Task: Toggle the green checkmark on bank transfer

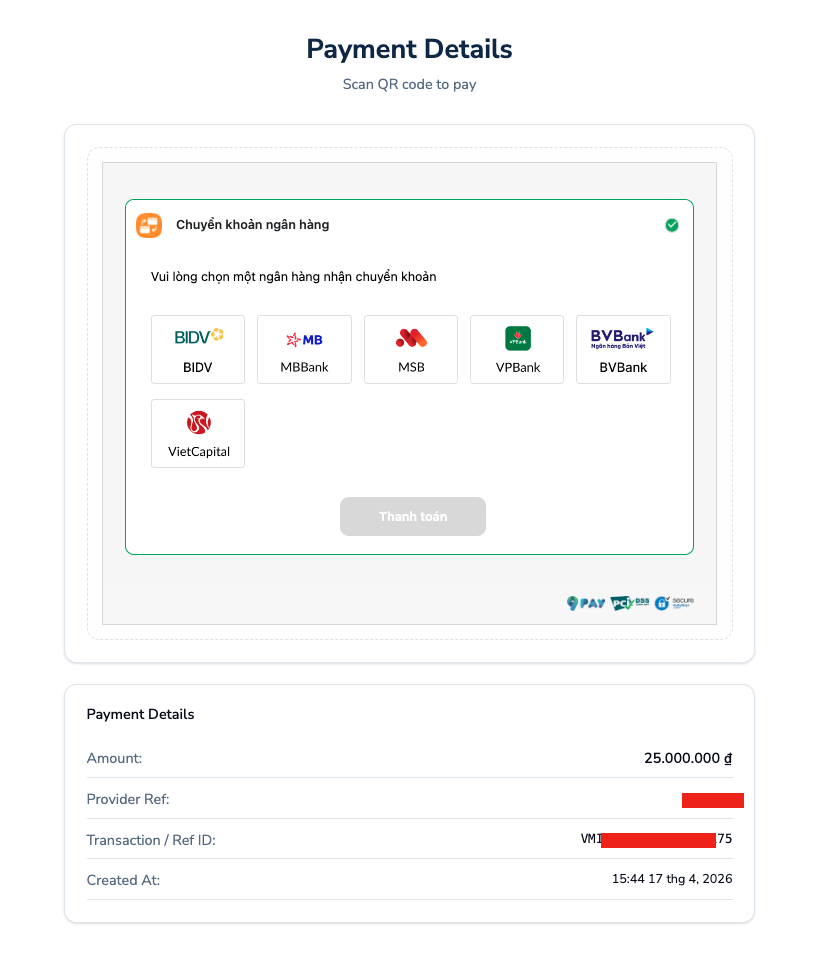Action: coord(672,225)
